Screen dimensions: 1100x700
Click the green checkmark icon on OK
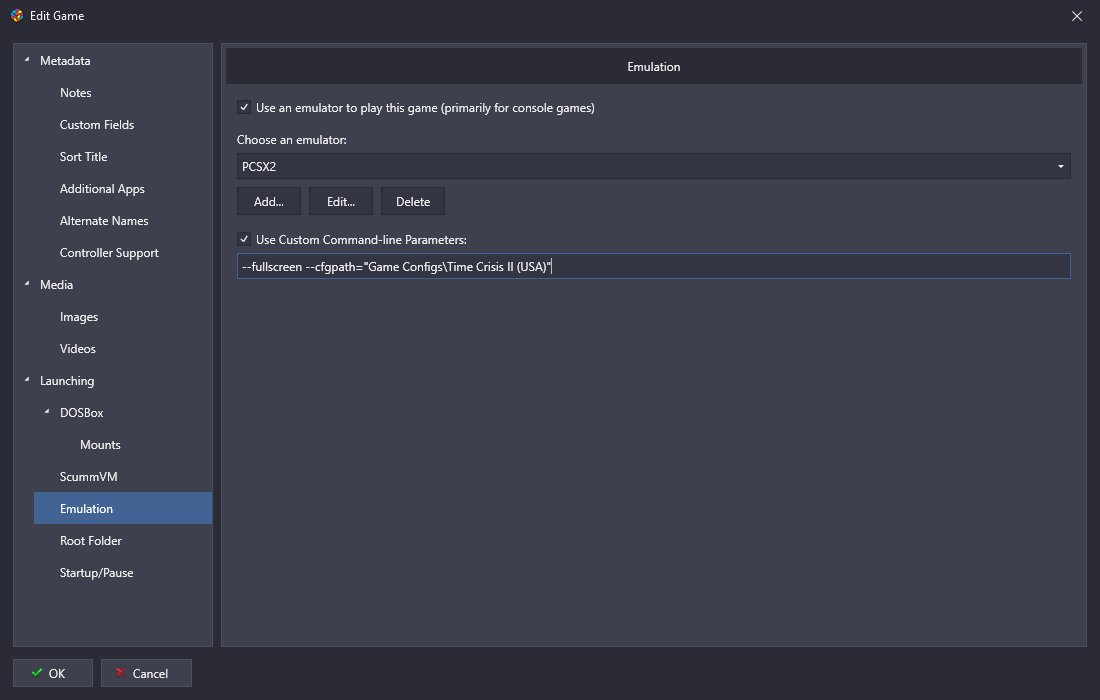37,673
